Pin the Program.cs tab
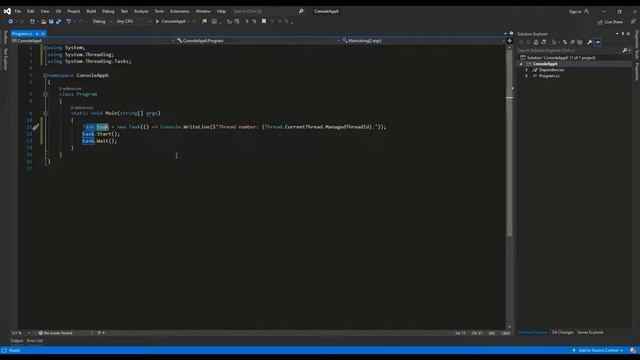This screenshot has width=640, height=360. click(37, 34)
